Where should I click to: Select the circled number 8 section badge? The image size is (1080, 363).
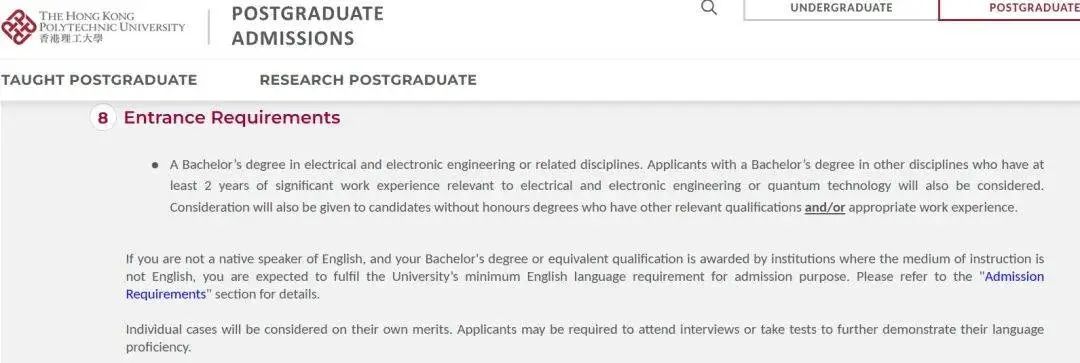(x=103, y=118)
